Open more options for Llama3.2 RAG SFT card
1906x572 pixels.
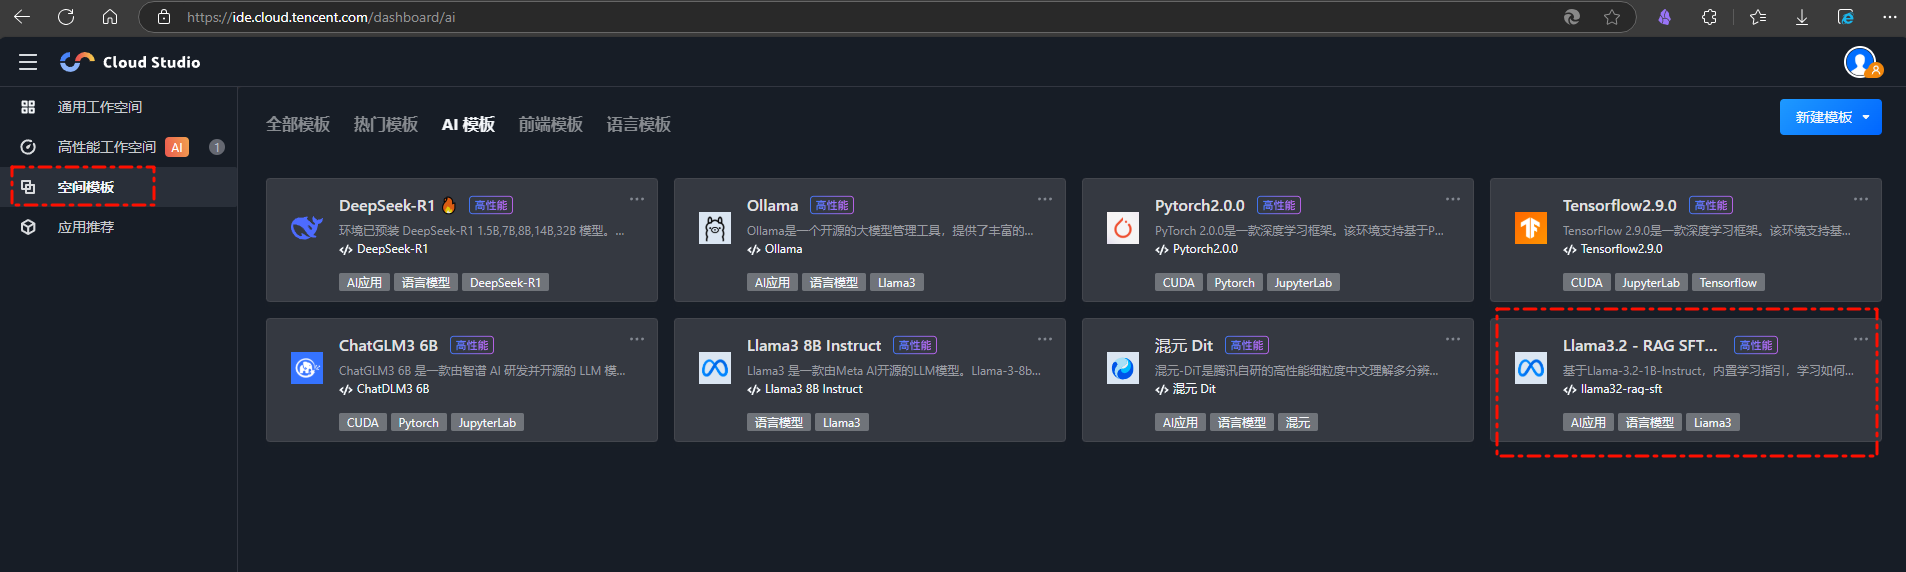(x=1861, y=339)
